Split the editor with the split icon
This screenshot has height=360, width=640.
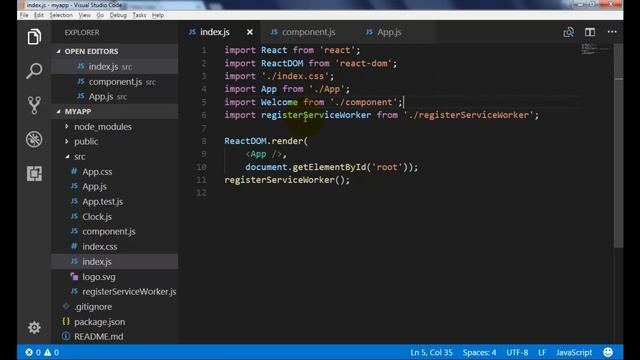(590, 32)
